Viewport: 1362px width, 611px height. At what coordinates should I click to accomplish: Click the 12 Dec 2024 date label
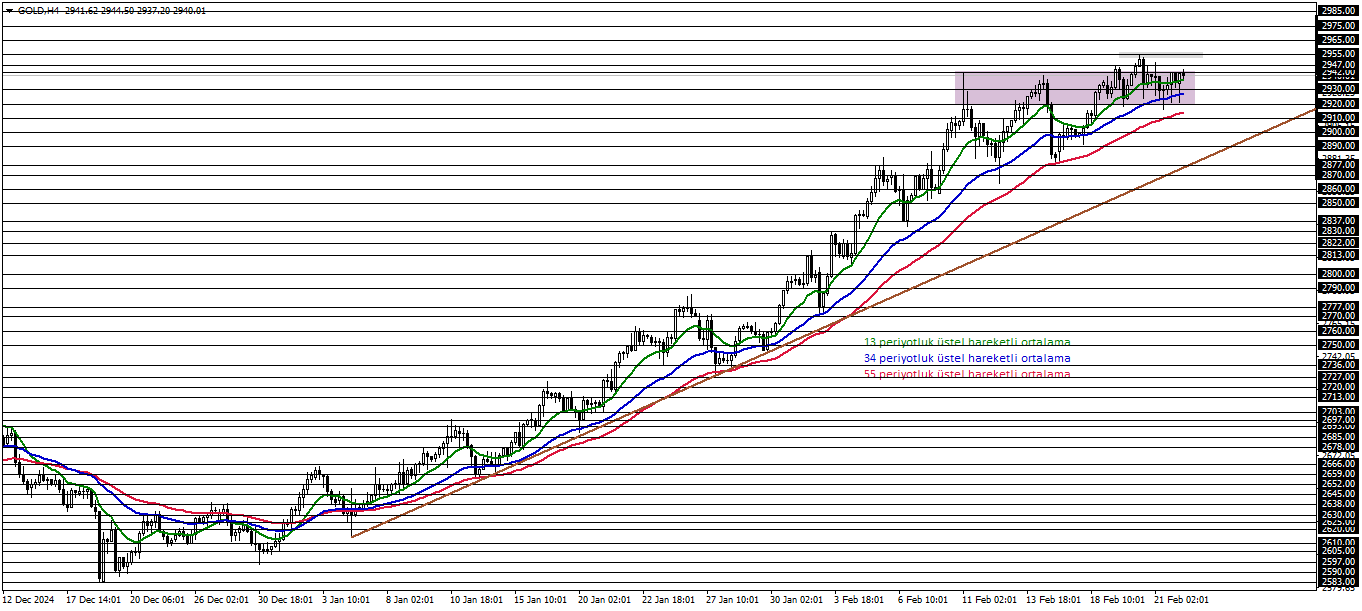[28, 600]
